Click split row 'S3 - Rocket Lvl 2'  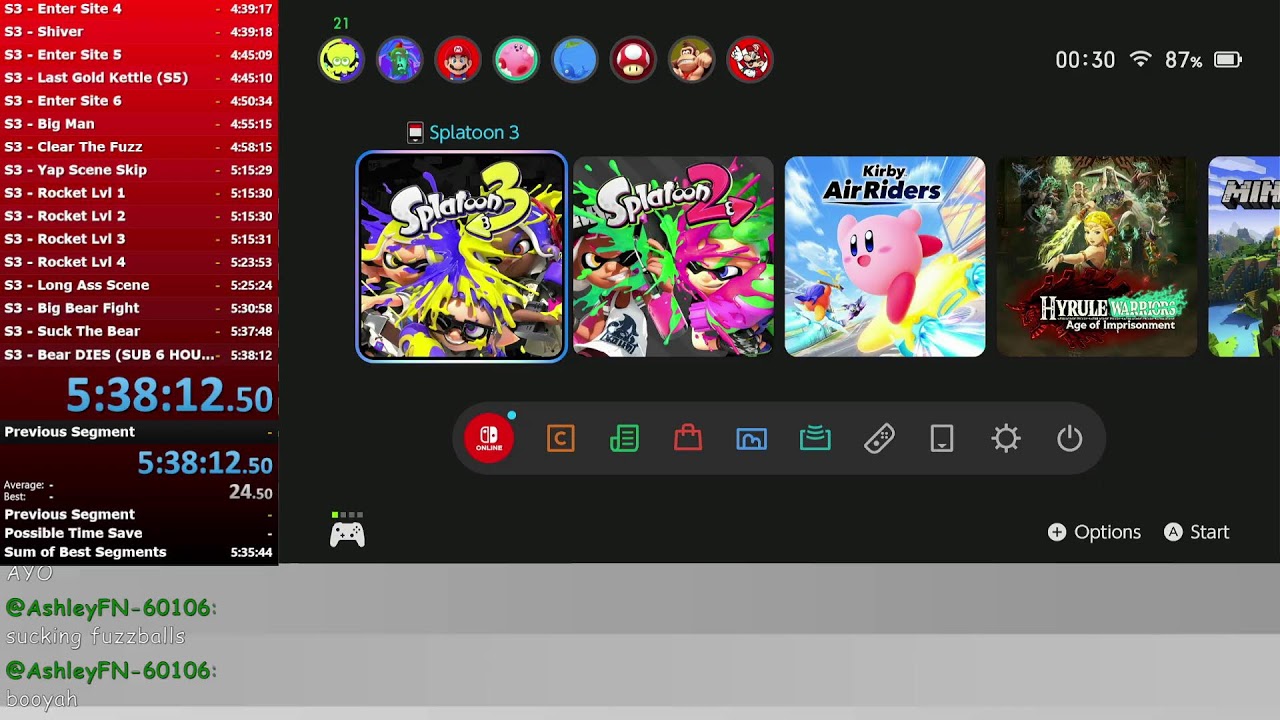(x=139, y=216)
